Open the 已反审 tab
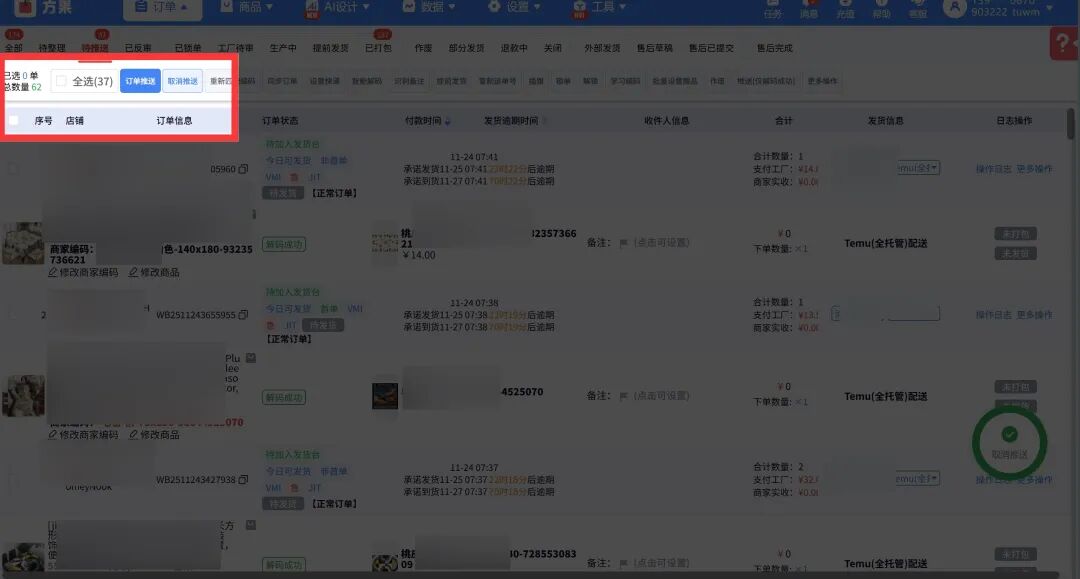The height and width of the screenshot is (579, 1080). coord(138,48)
